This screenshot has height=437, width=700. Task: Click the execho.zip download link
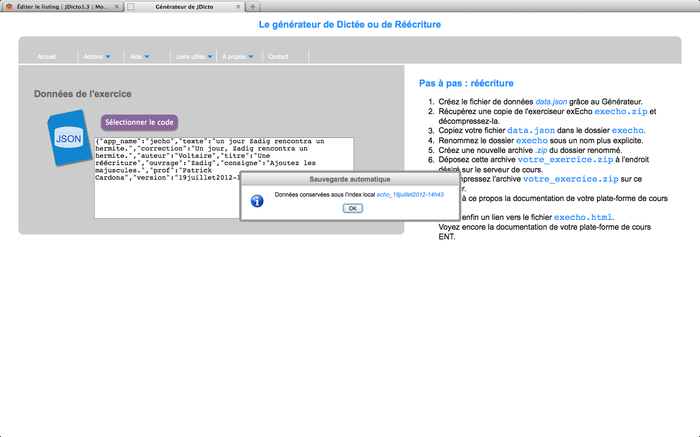(x=622, y=111)
